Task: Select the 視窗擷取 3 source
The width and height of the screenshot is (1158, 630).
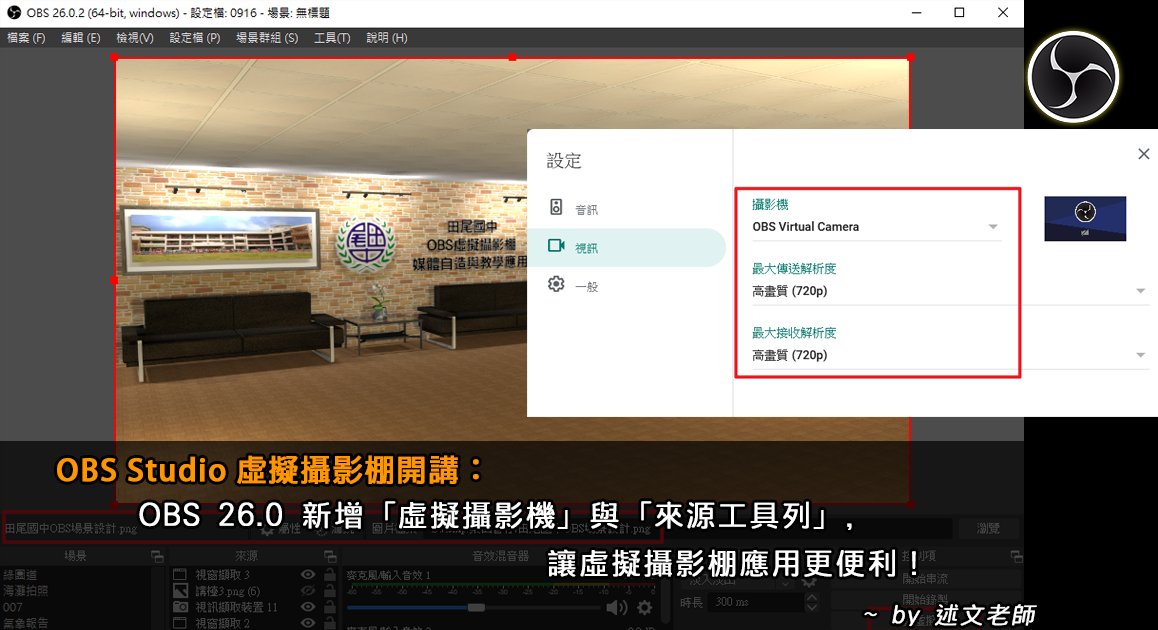Action: [222, 575]
